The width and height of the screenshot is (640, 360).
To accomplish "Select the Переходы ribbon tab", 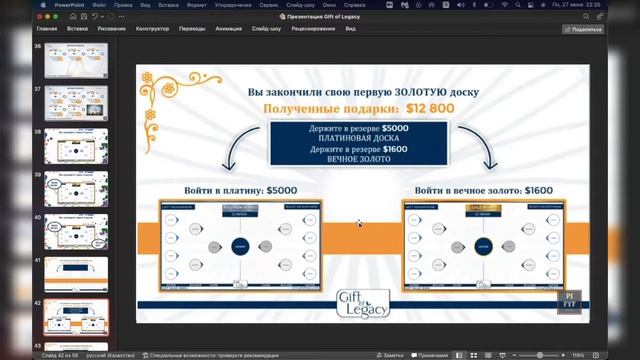I will [192, 29].
